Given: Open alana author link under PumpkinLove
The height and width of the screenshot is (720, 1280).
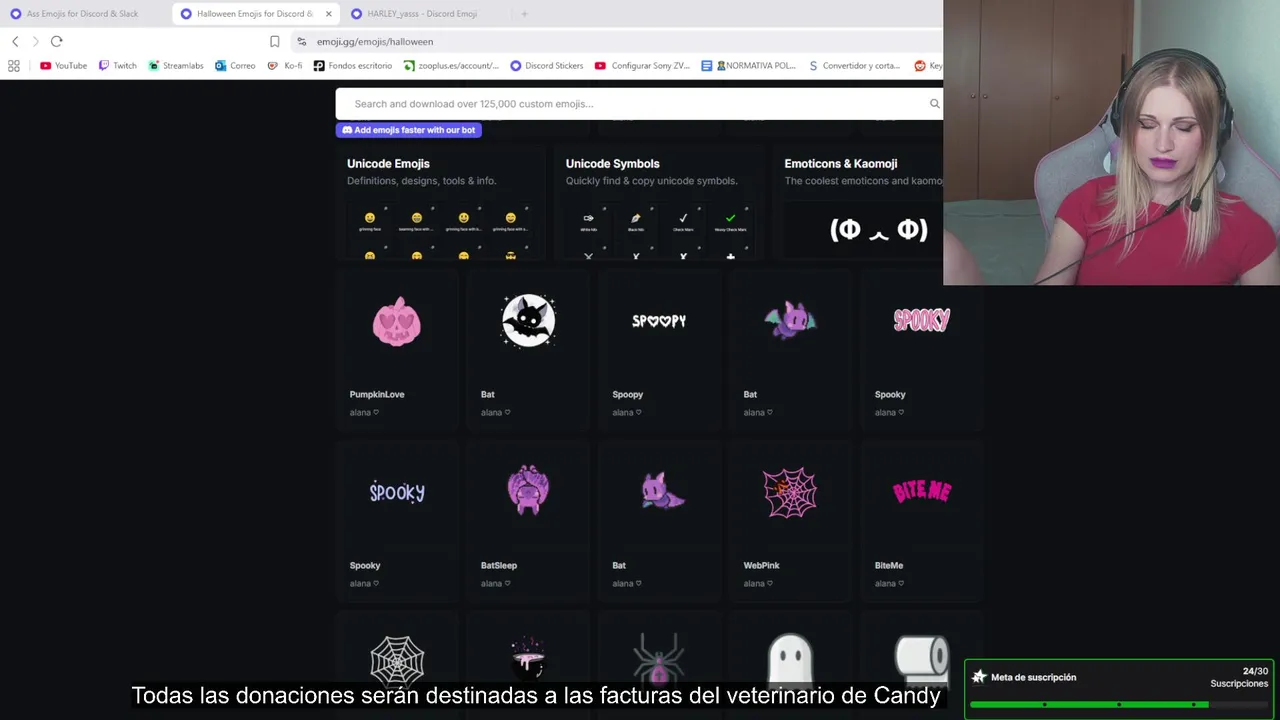Looking at the screenshot, I should pyautogui.click(x=364, y=412).
